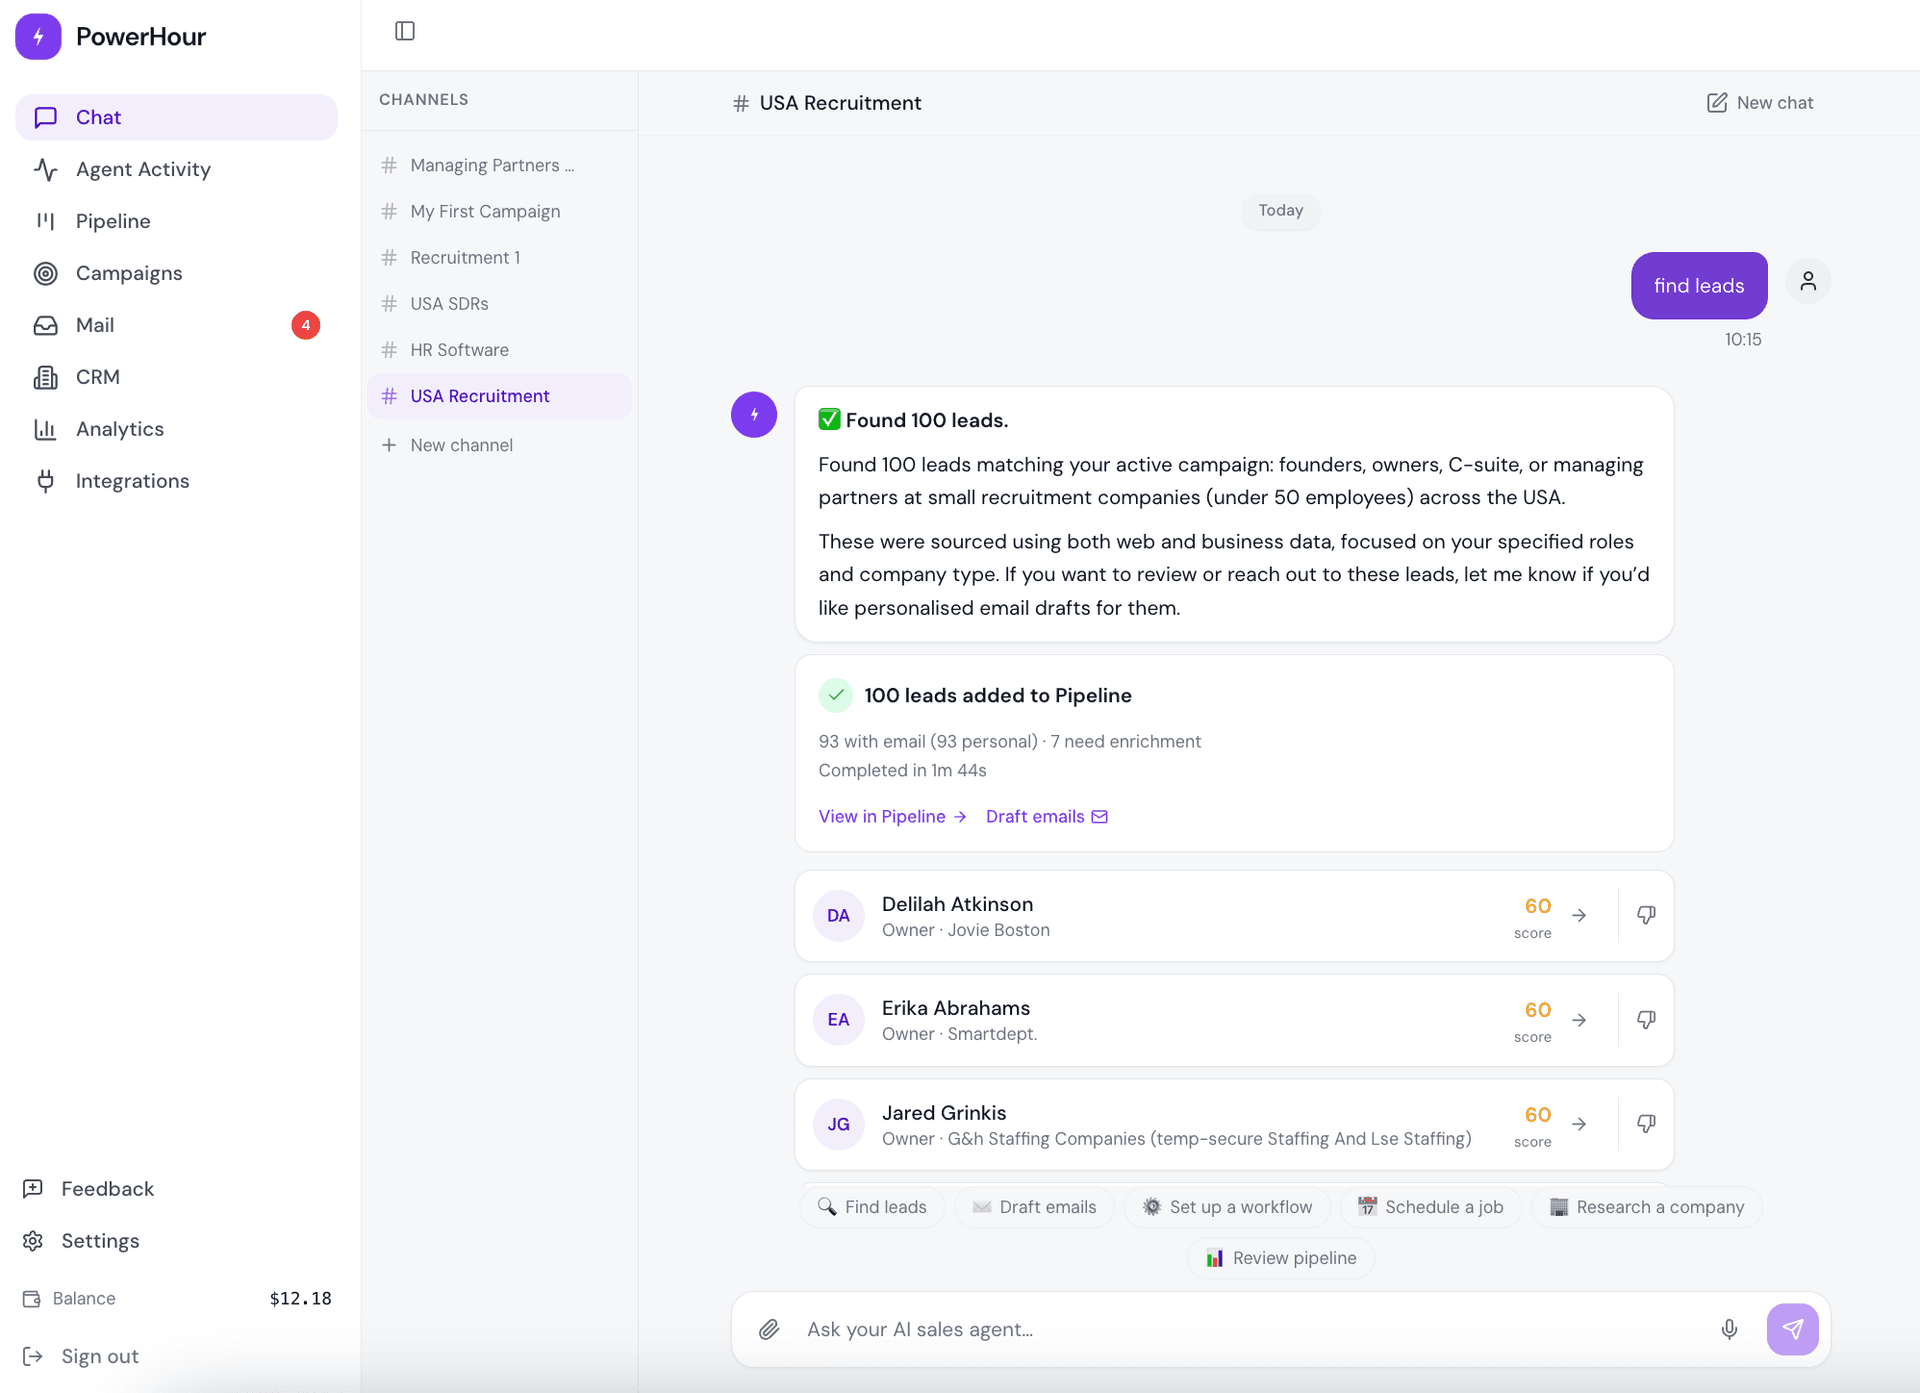Open Campaigns section
Viewport: 1920px width, 1393px height.
pos(176,273)
